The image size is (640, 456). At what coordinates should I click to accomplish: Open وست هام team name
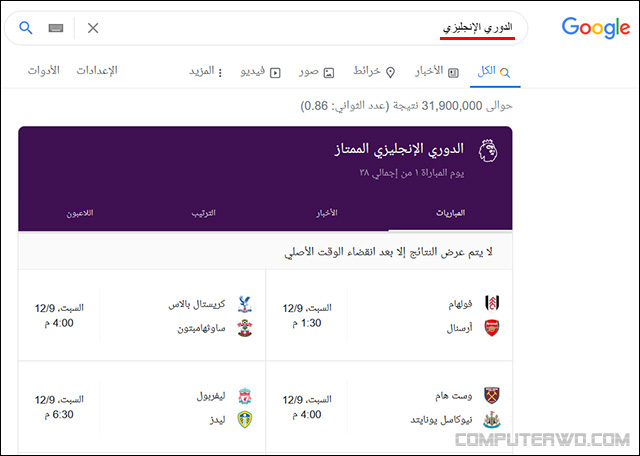coord(453,396)
